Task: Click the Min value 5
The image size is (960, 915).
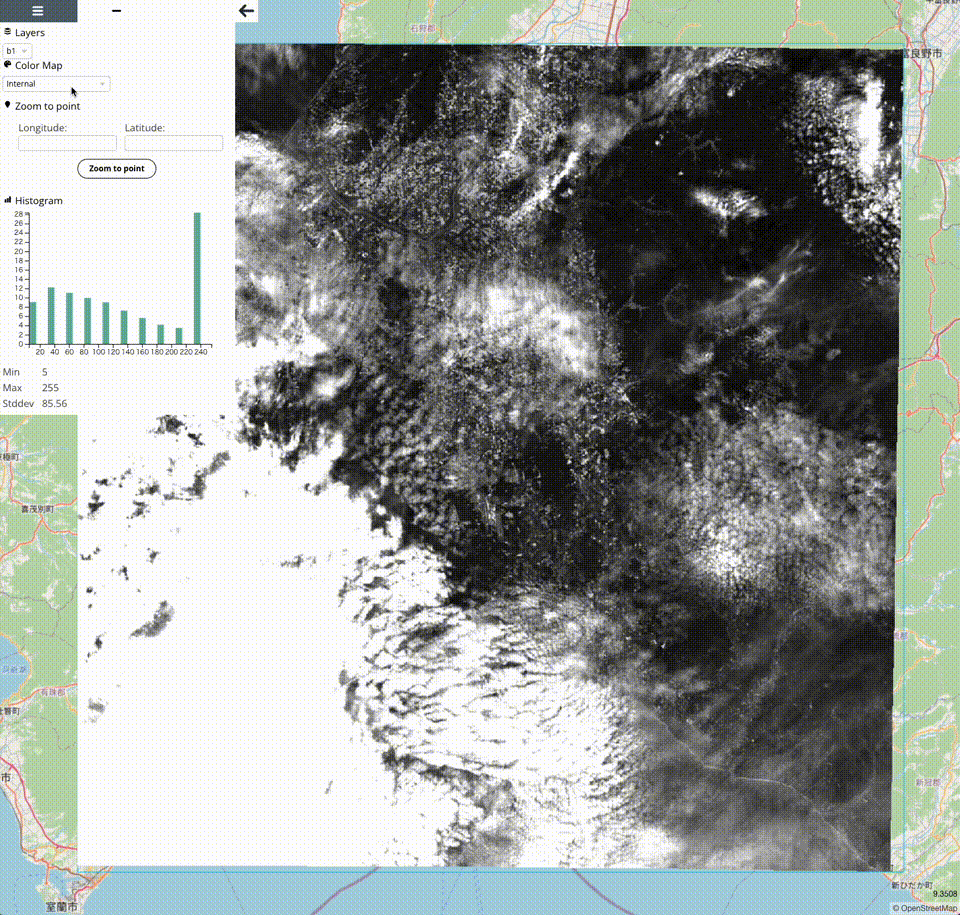Action: tap(45, 372)
